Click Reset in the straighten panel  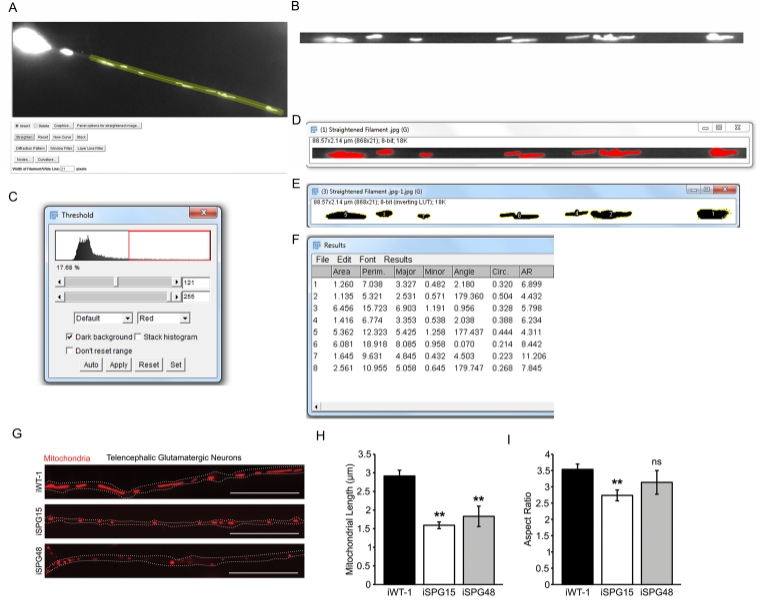43,137
